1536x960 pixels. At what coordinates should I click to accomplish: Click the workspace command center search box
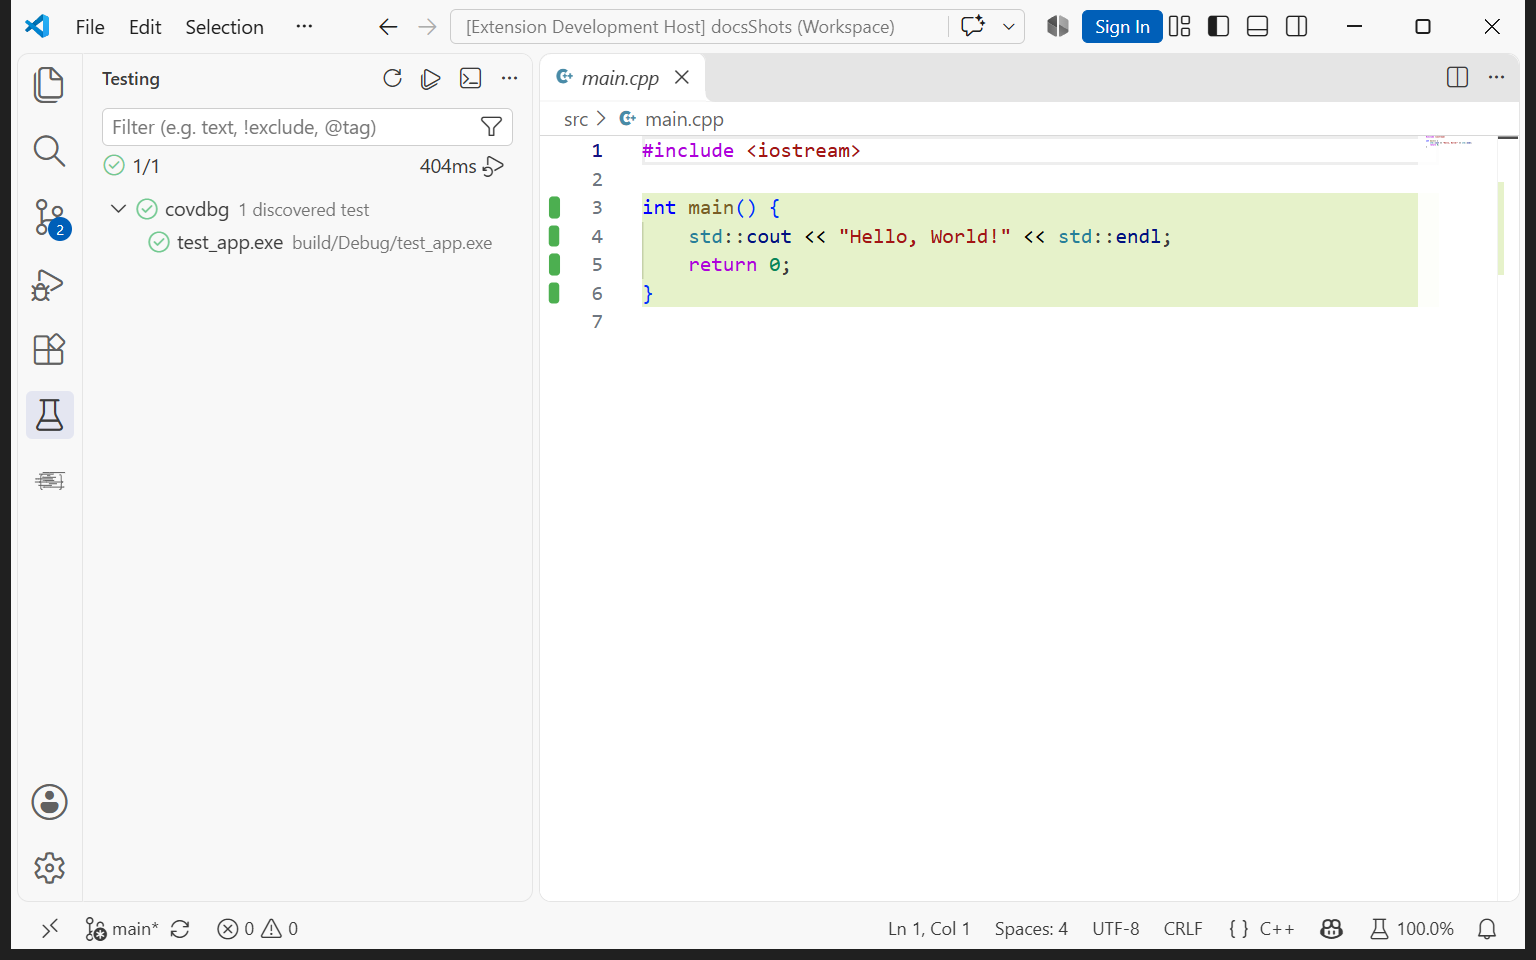(x=699, y=27)
